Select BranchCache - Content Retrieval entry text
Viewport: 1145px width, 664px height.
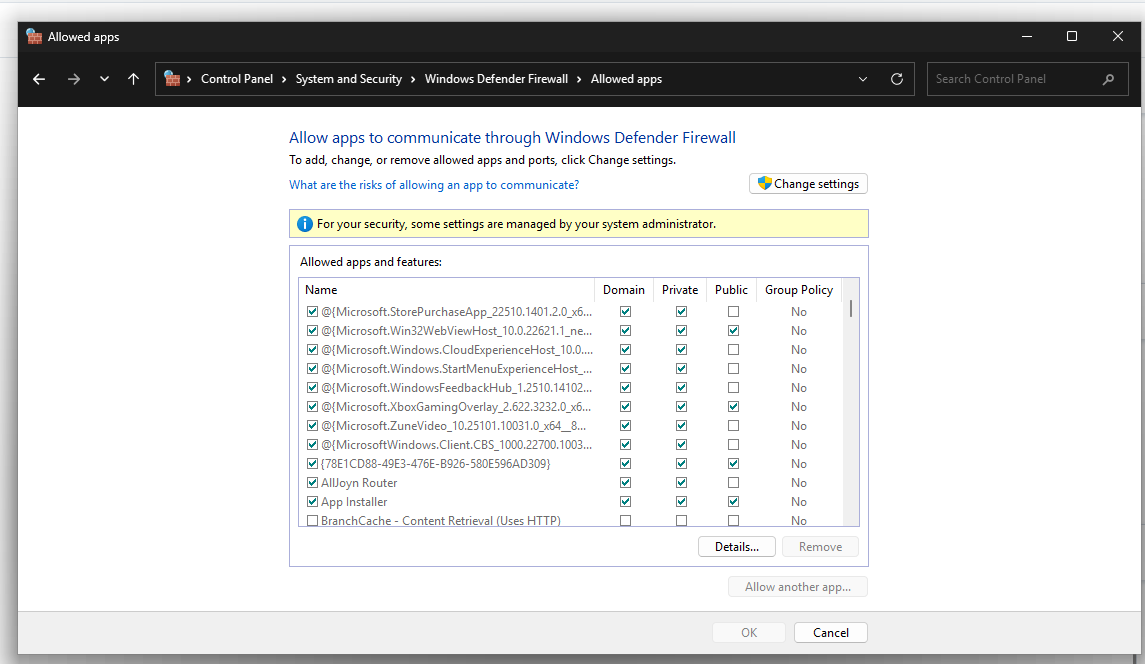point(441,521)
